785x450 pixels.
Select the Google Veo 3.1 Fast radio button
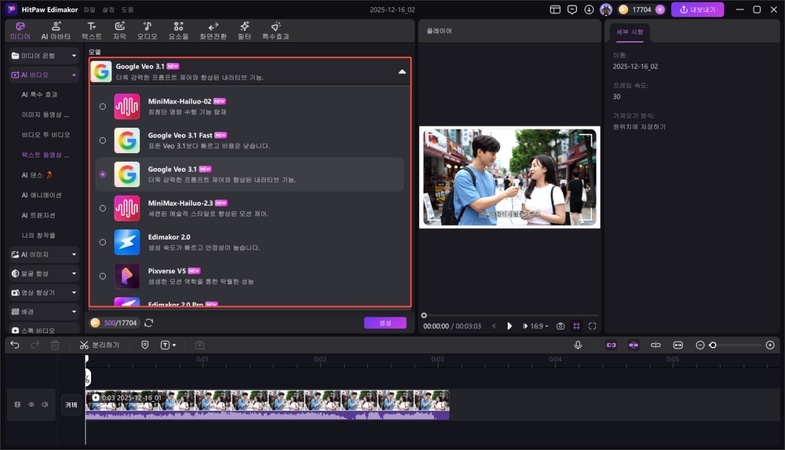coord(103,141)
